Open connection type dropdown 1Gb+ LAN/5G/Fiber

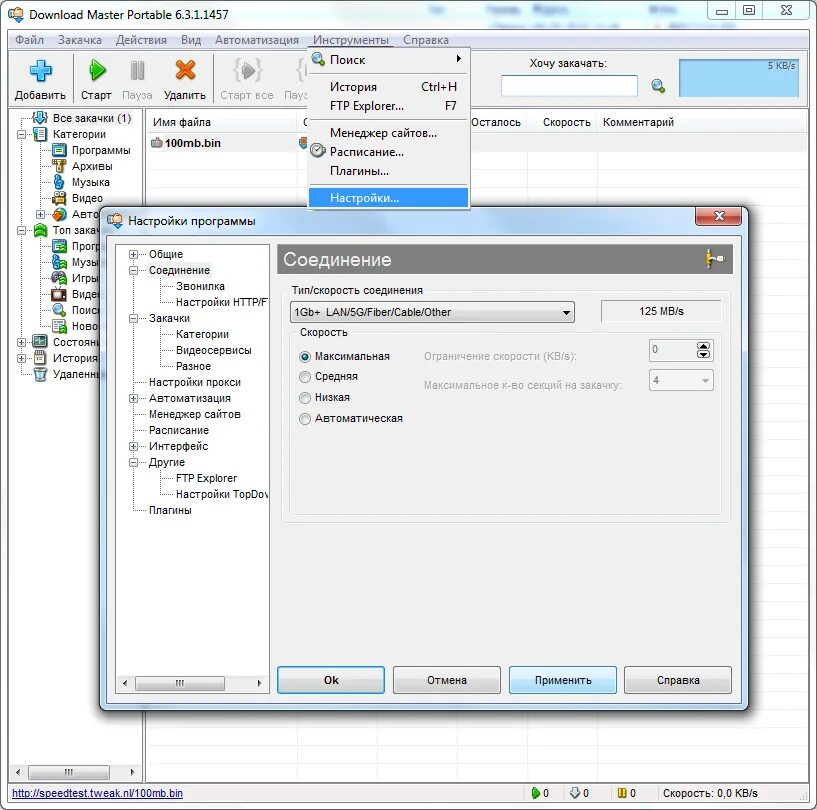coord(432,312)
